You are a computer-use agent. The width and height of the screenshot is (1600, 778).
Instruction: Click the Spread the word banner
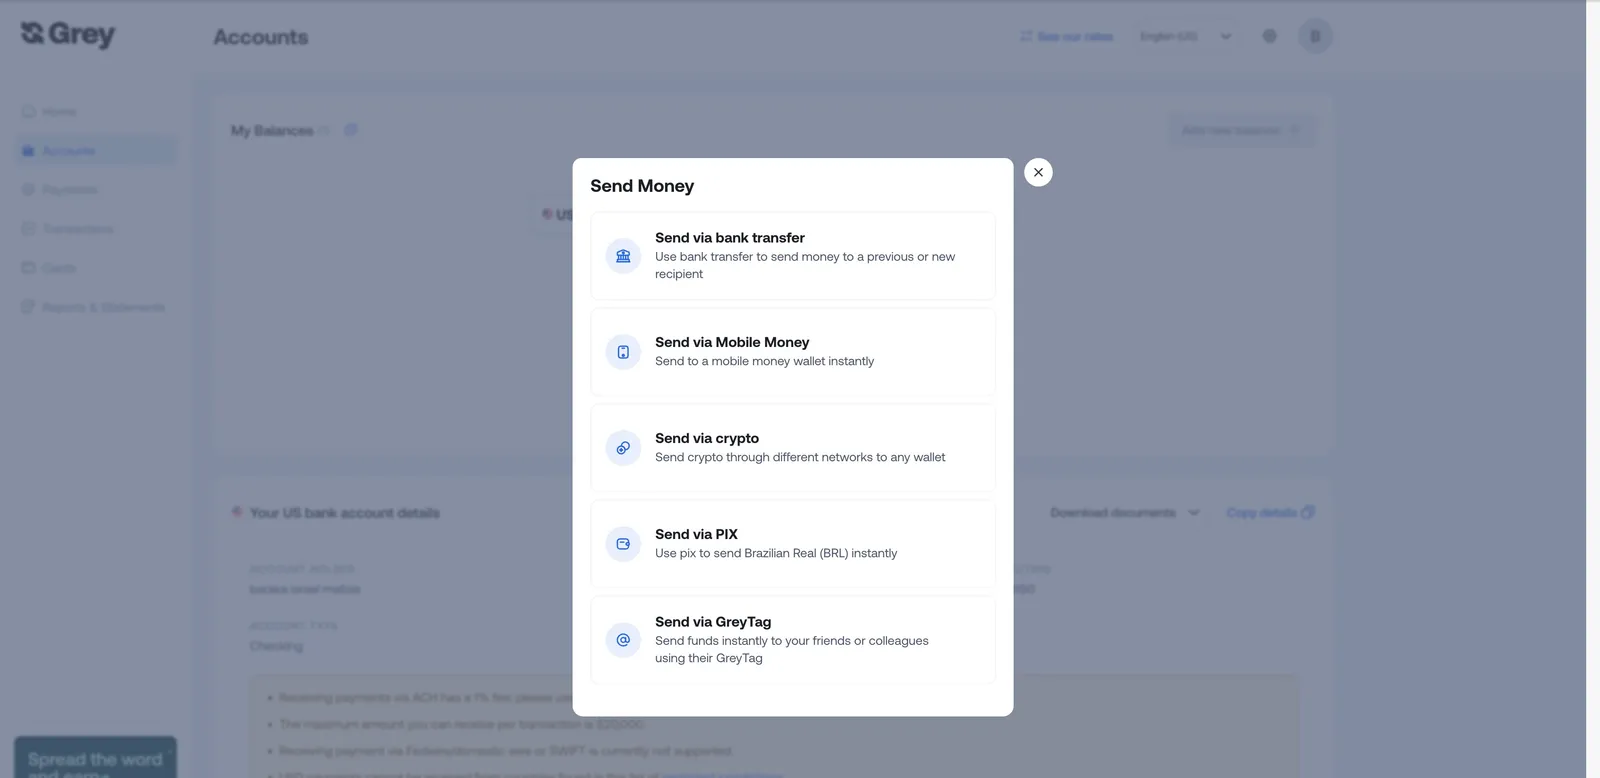click(x=95, y=758)
